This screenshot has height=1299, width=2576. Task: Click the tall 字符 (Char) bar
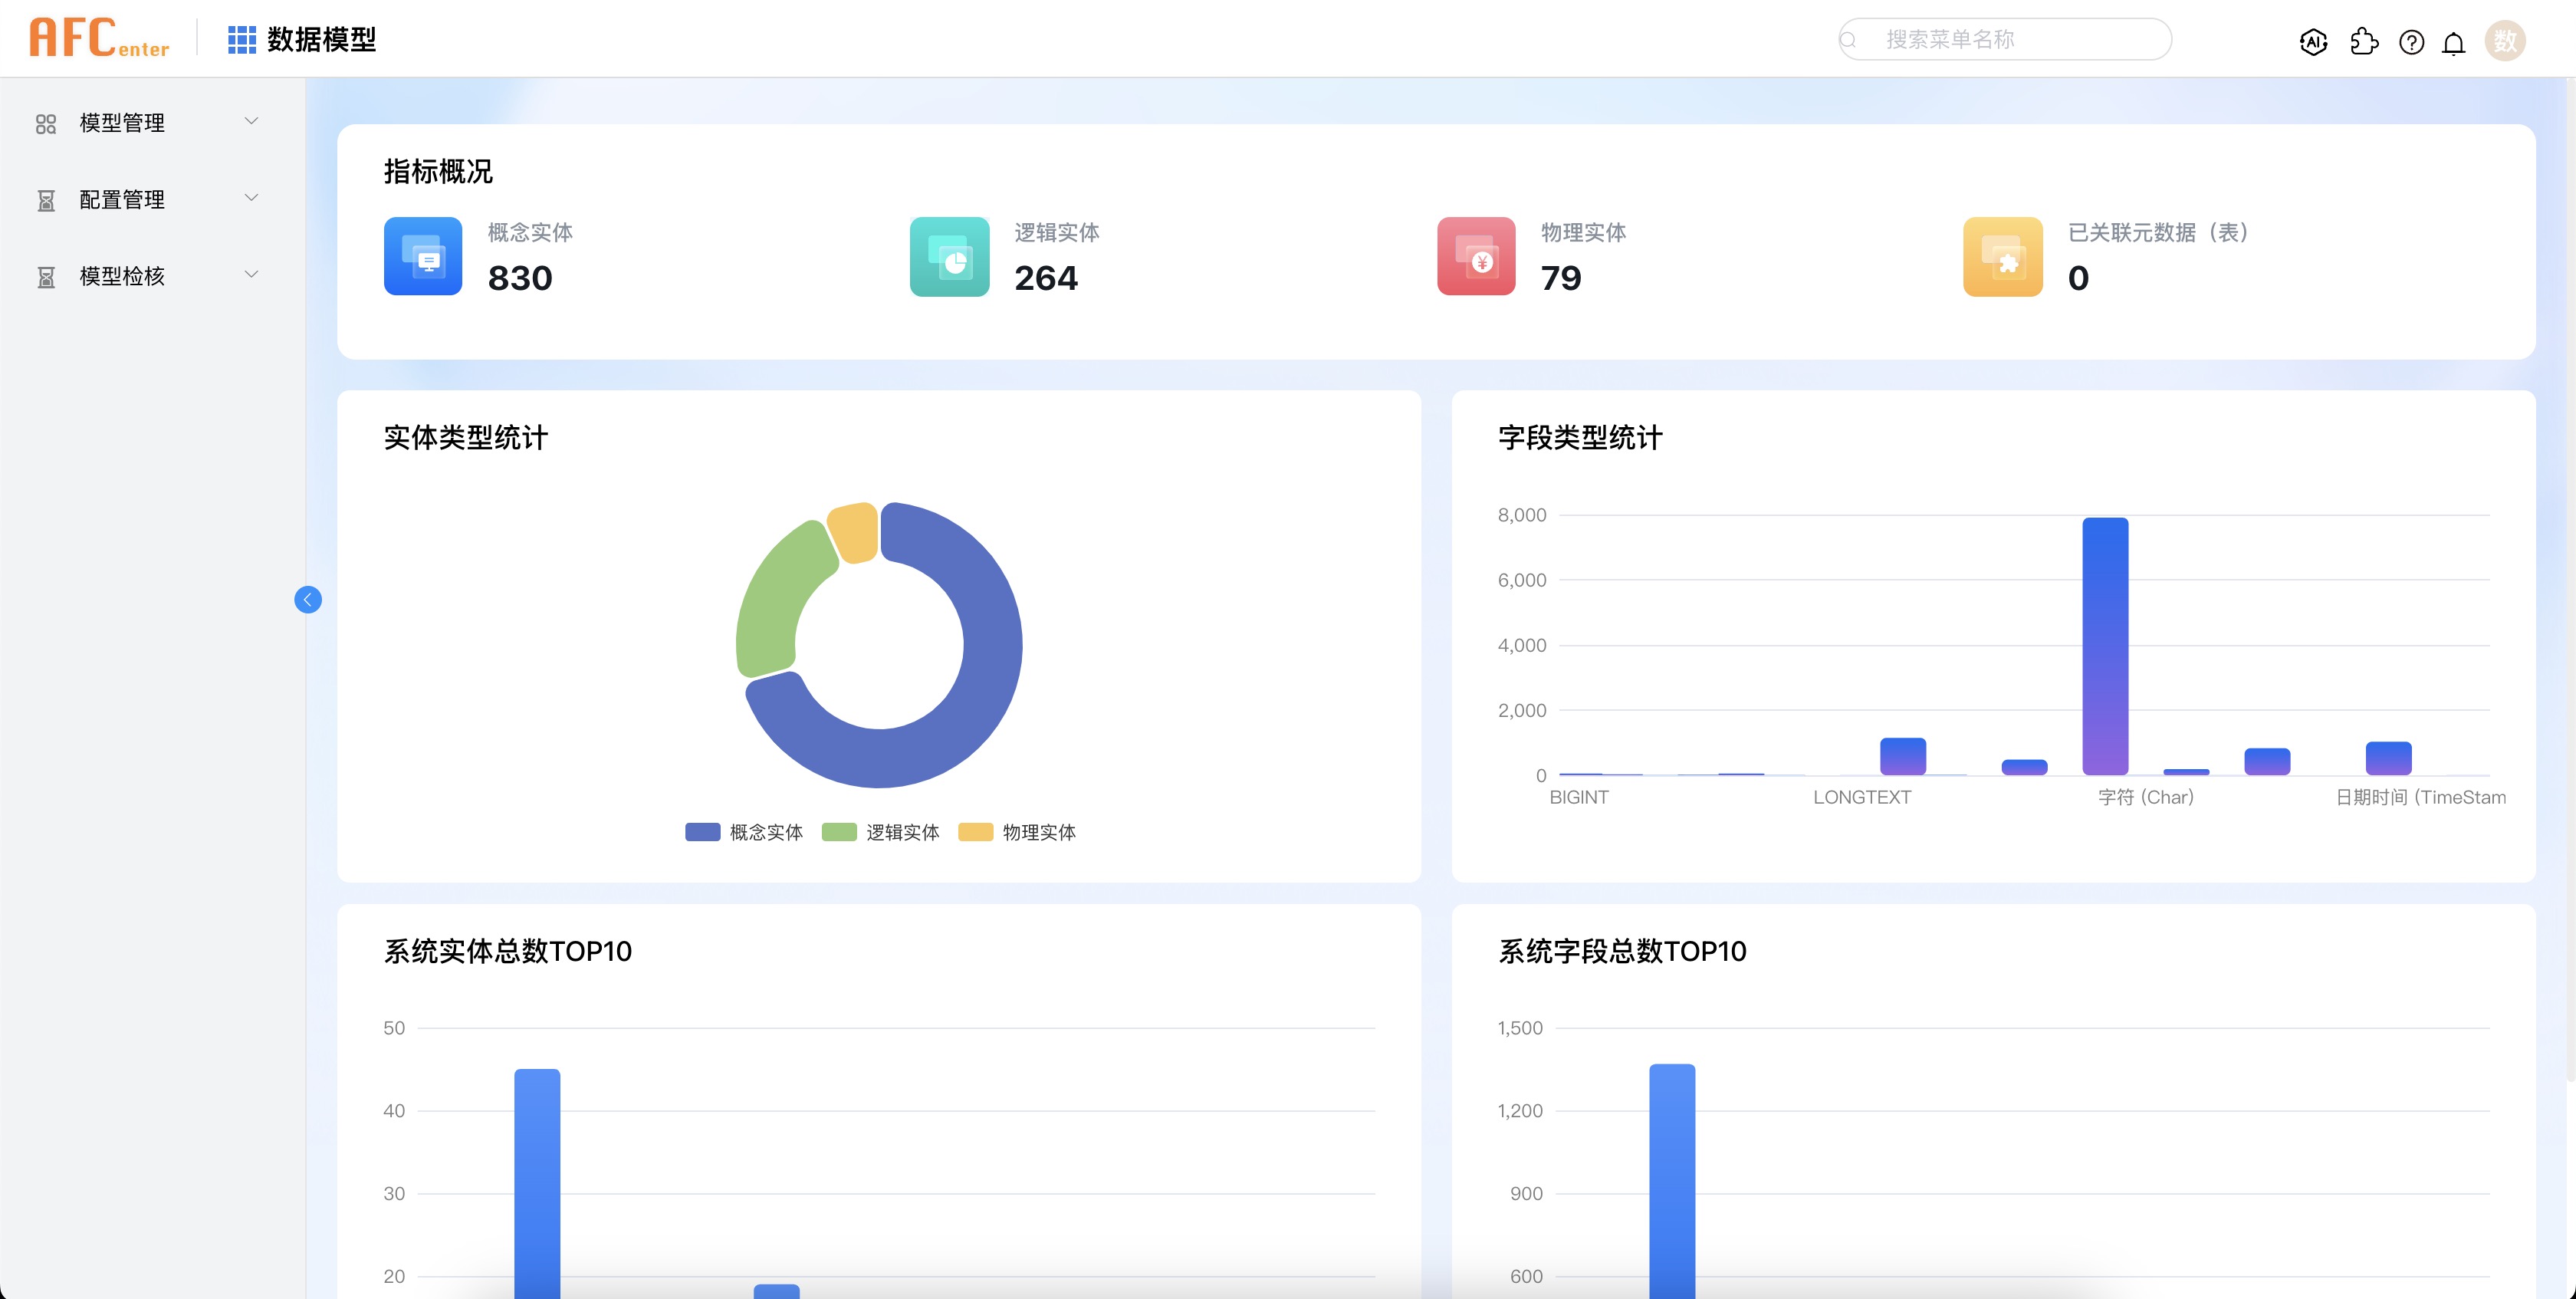pos(2105,645)
